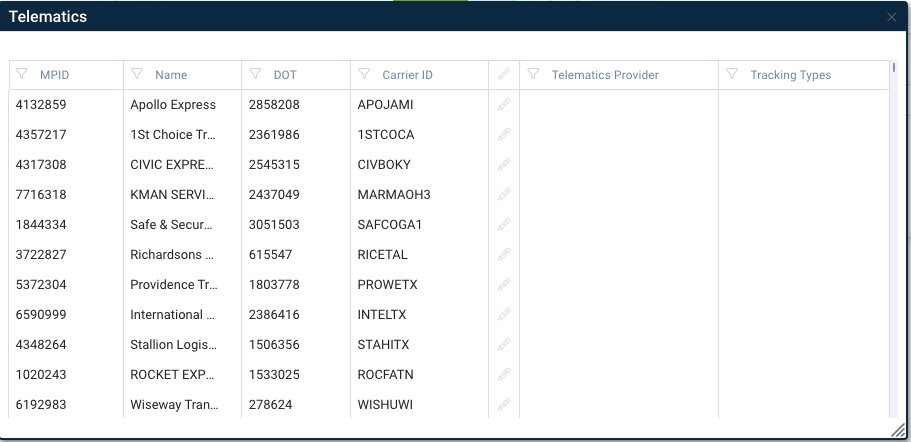Open the filter for Name column
The height and width of the screenshot is (442, 911).
coord(137,74)
